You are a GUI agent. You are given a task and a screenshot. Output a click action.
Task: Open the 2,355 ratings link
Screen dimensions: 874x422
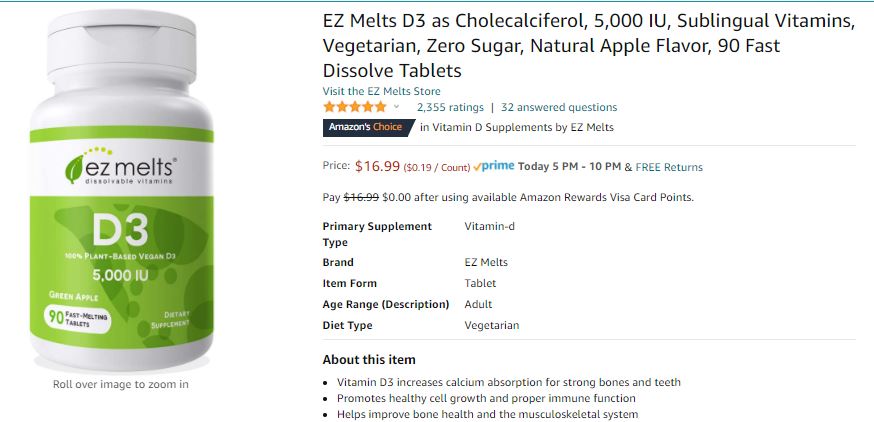point(450,107)
